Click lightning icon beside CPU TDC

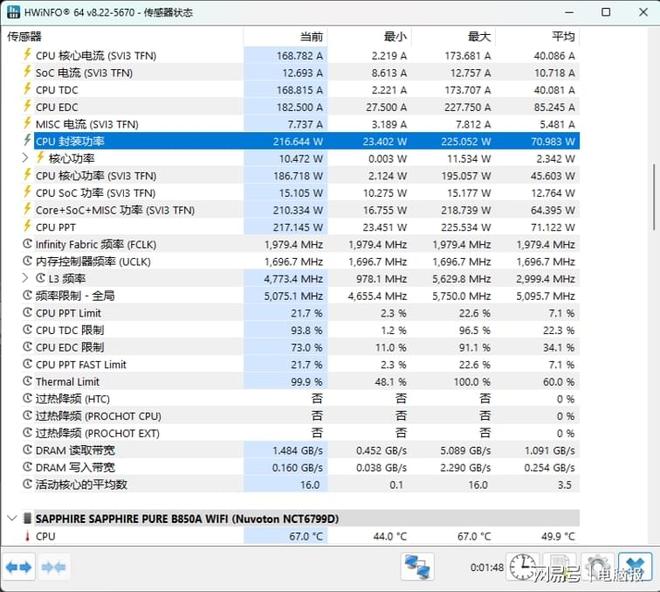click(27, 89)
